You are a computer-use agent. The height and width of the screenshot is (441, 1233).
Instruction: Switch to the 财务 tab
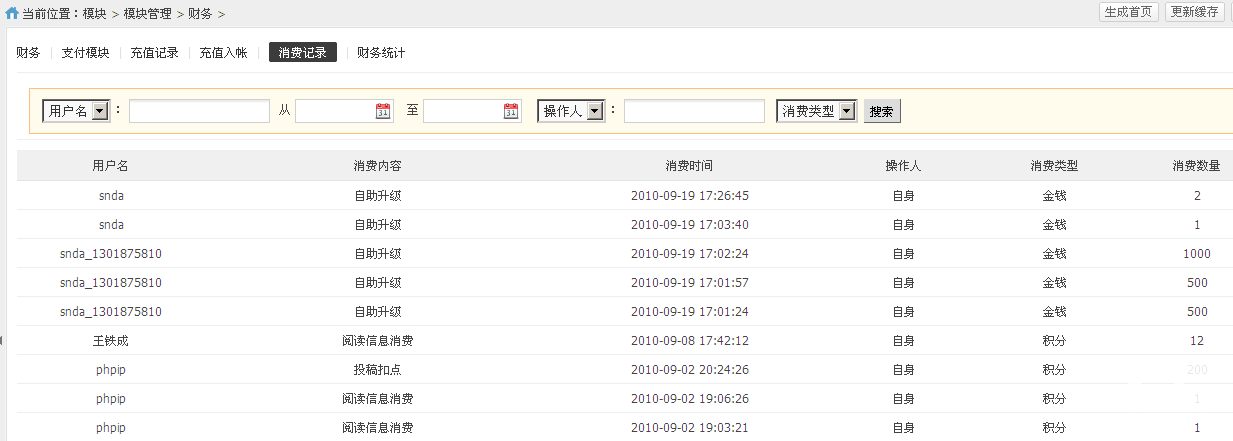pos(28,53)
